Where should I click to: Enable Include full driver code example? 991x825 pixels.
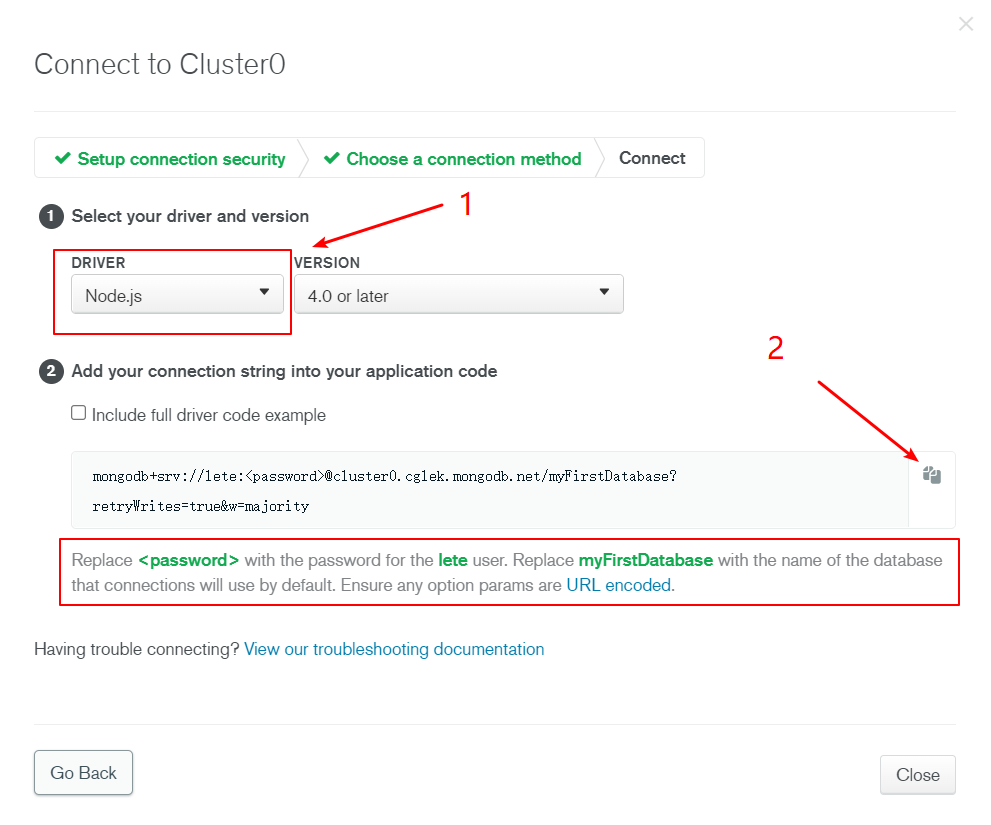[79, 413]
